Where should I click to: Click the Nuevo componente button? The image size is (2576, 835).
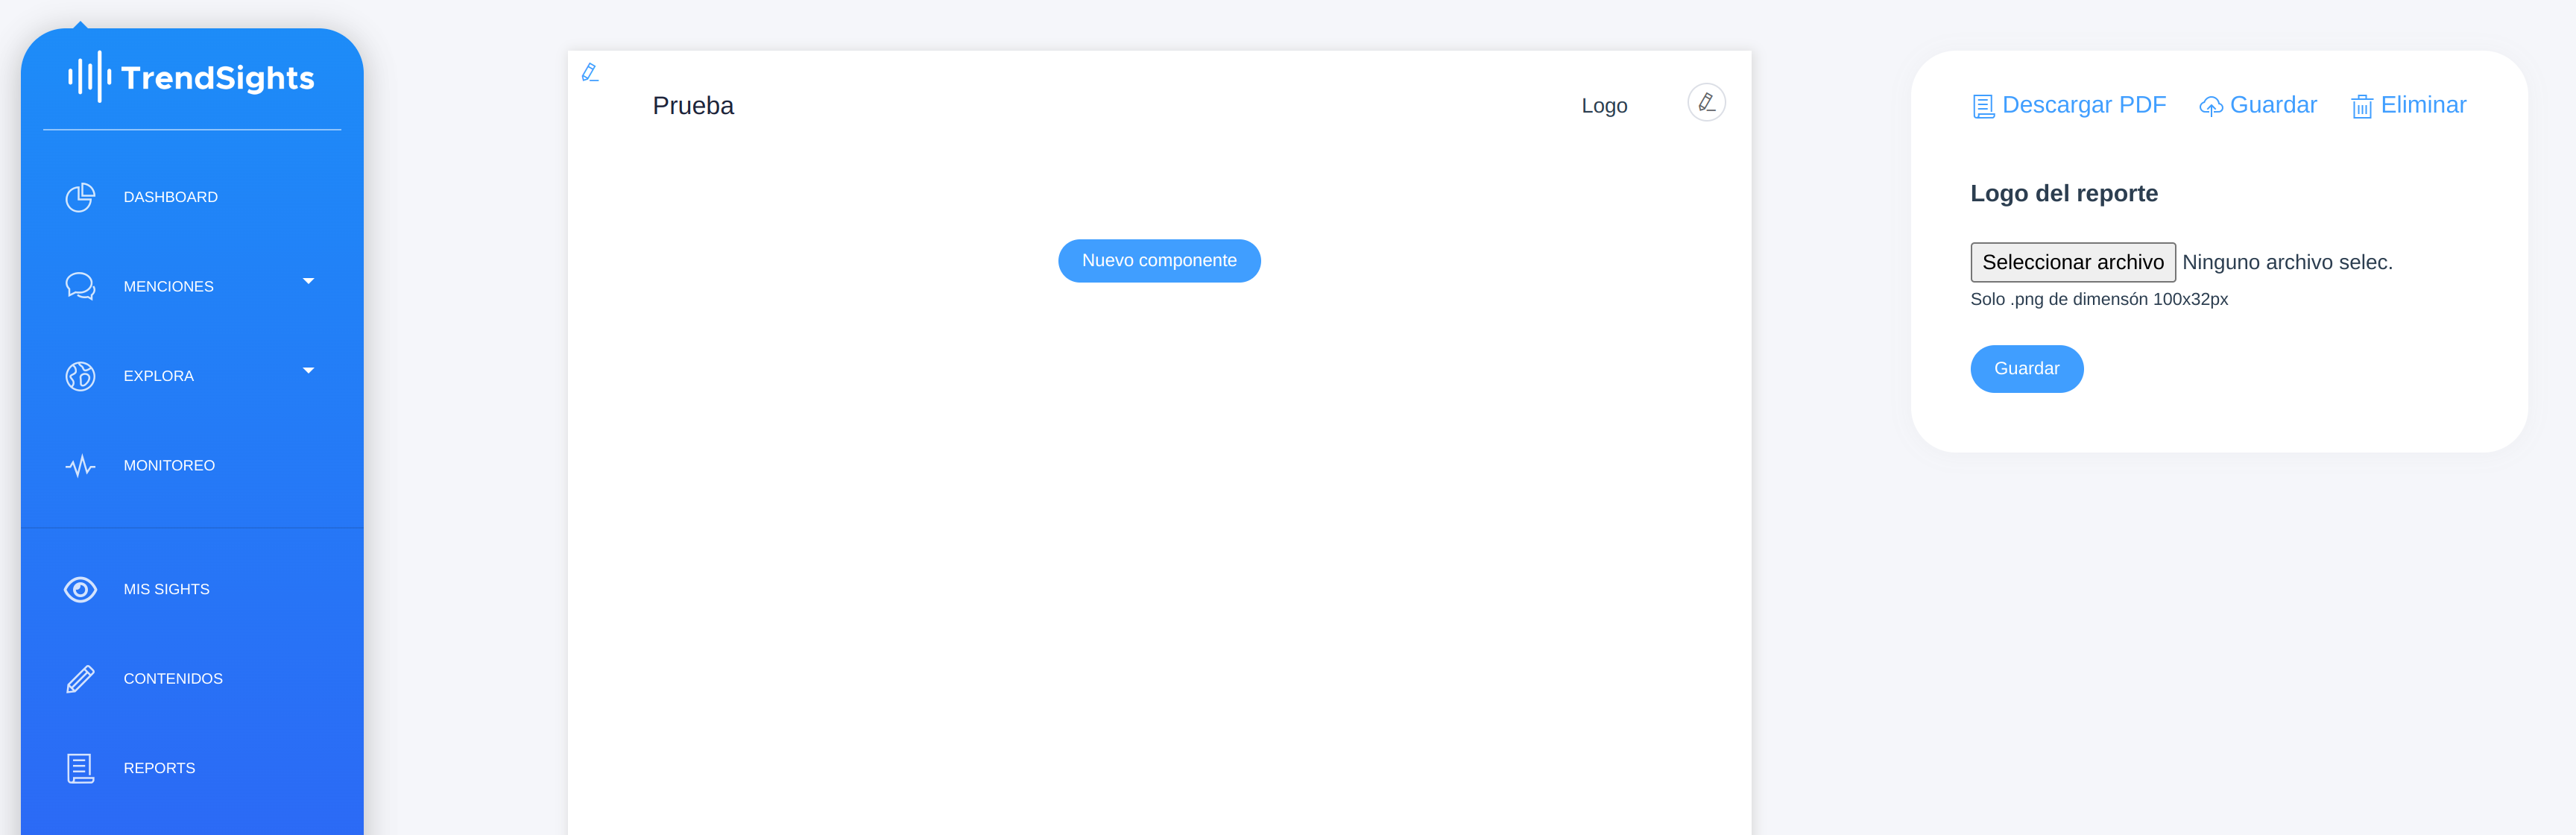(x=1159, y=261)
